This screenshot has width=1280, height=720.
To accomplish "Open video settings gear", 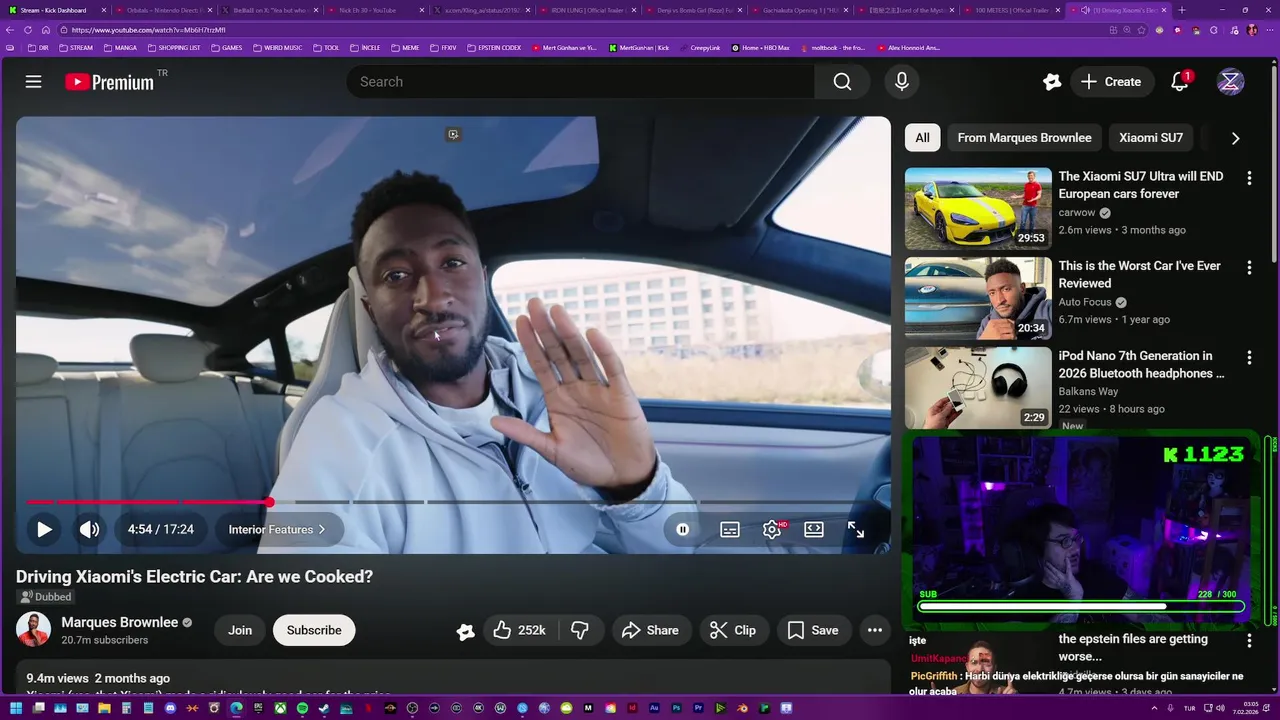I will point(772,530).
